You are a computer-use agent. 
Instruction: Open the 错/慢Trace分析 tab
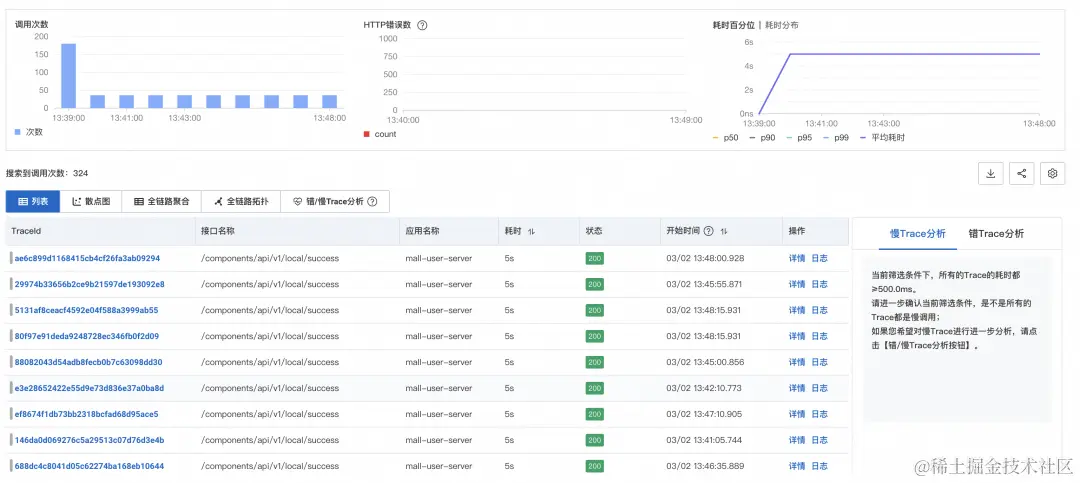tap(335, 202)
